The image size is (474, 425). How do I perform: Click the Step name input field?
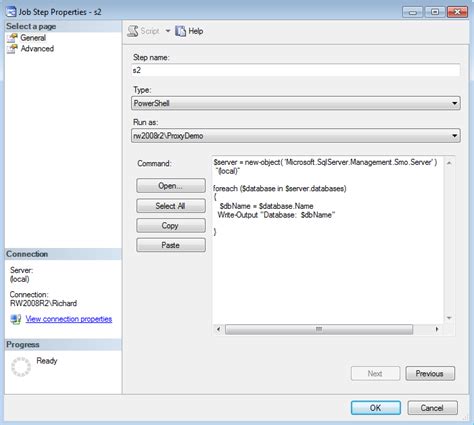coord(296,70)
